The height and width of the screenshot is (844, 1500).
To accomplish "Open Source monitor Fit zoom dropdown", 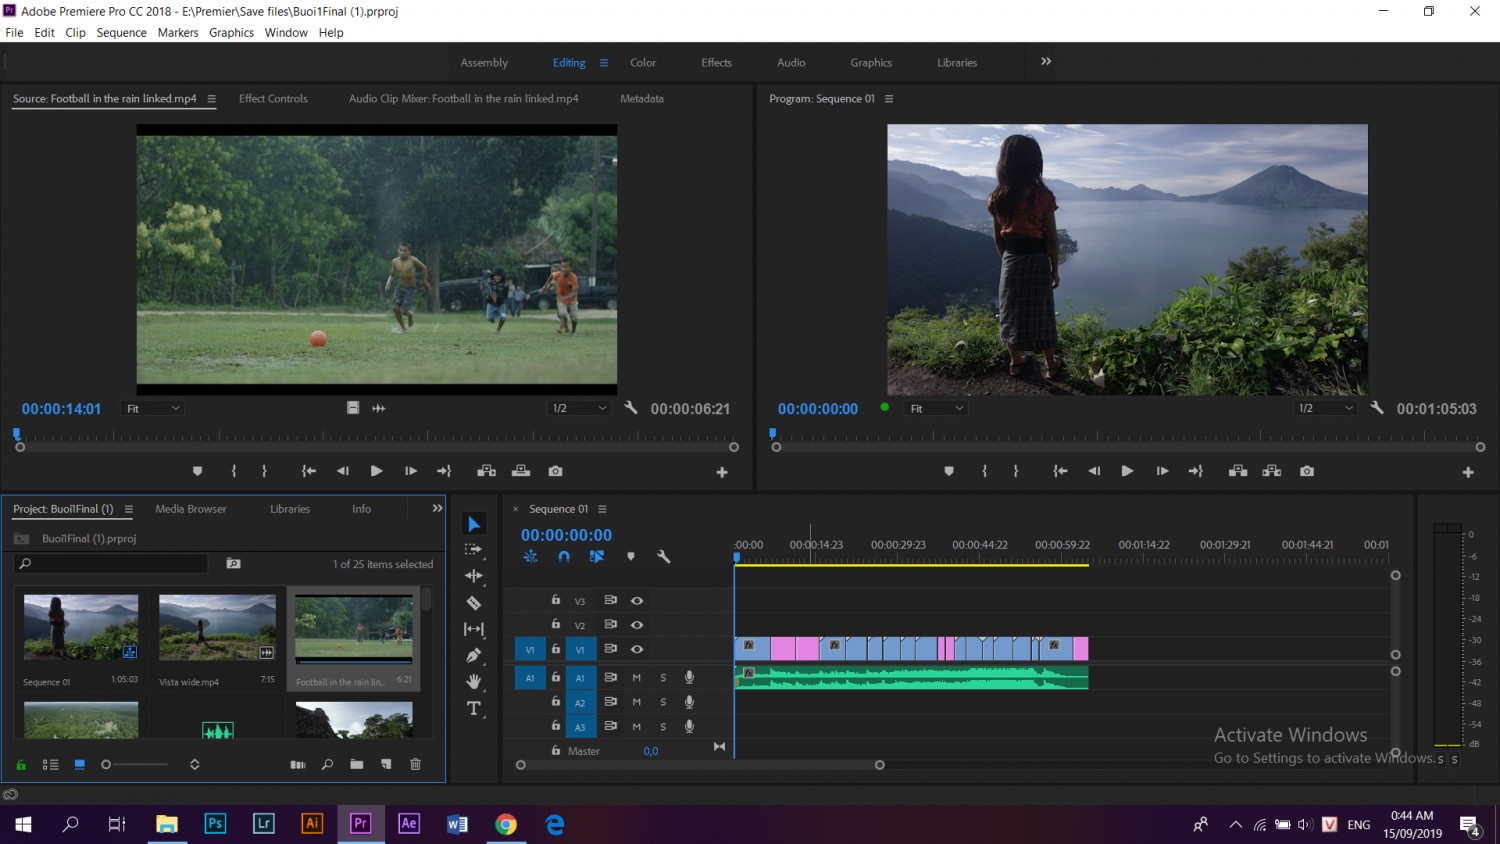I will (x=153, y=408).
